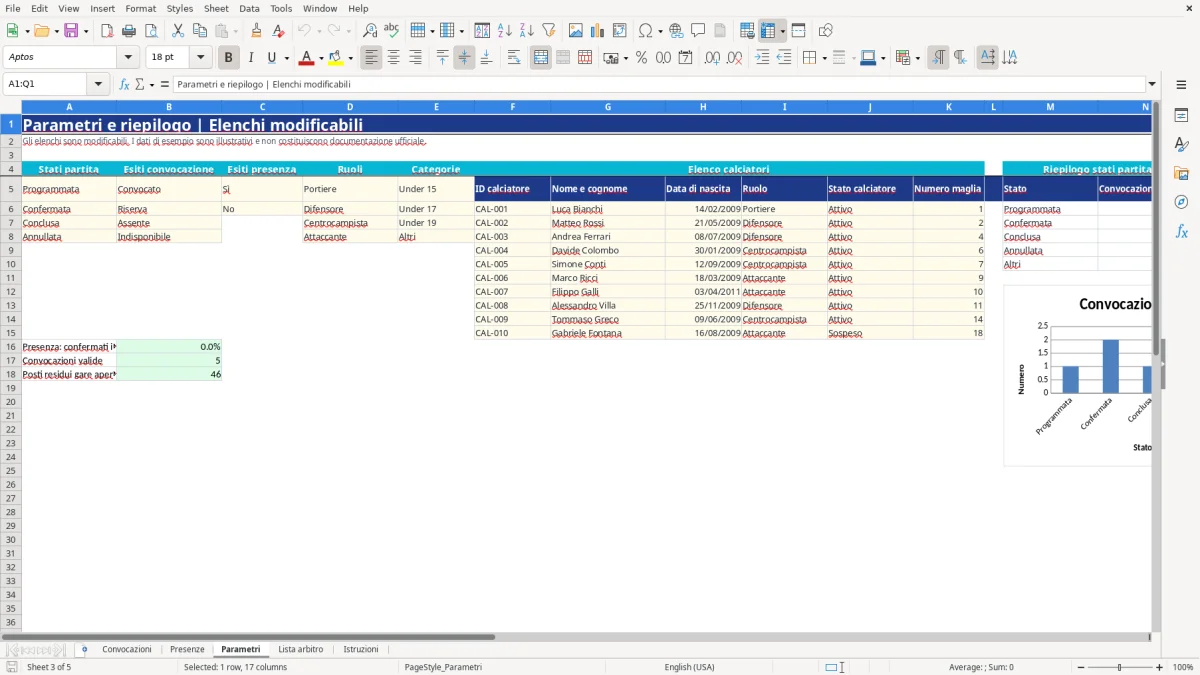Screen dimensions: 1200x675
Task: Clear direct formatting icon
Action: point(278,31)
